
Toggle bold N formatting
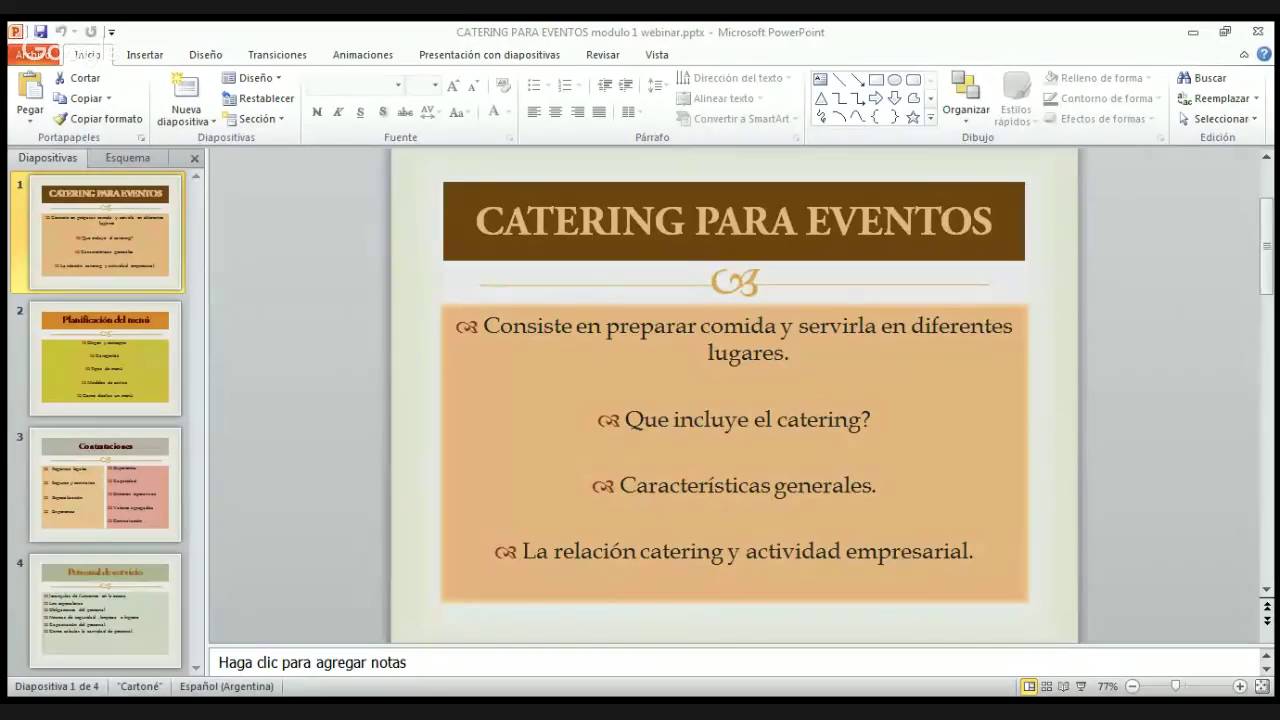317,112
